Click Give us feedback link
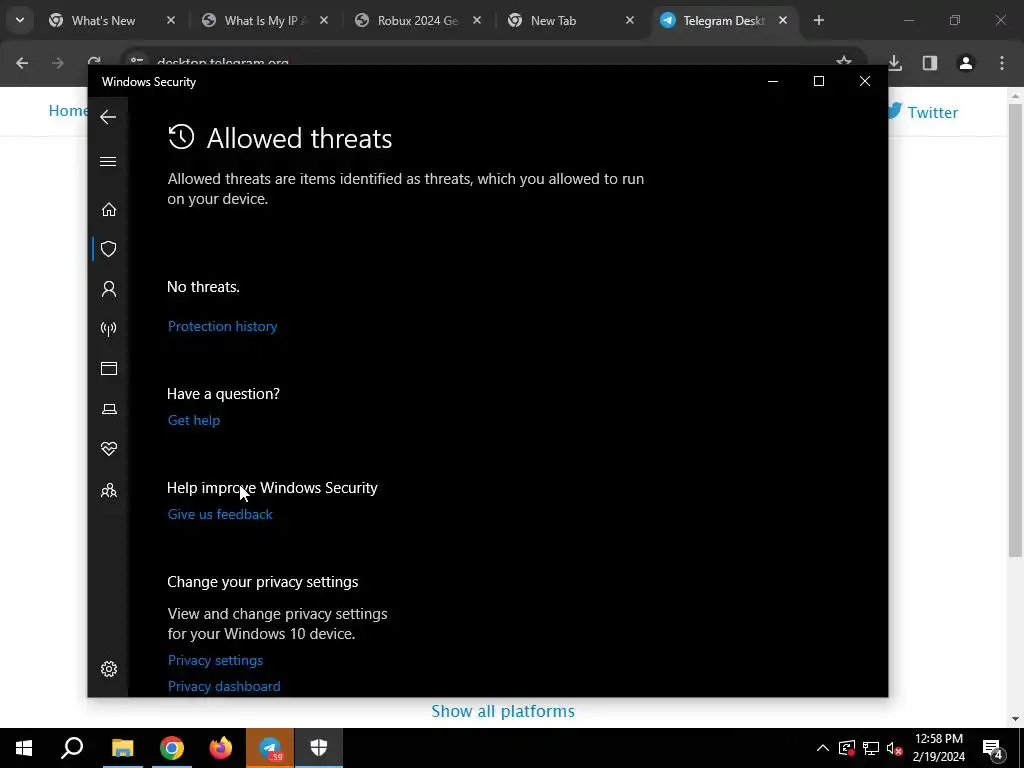The height and width of the screenshot is (768, 1024). 220,514
